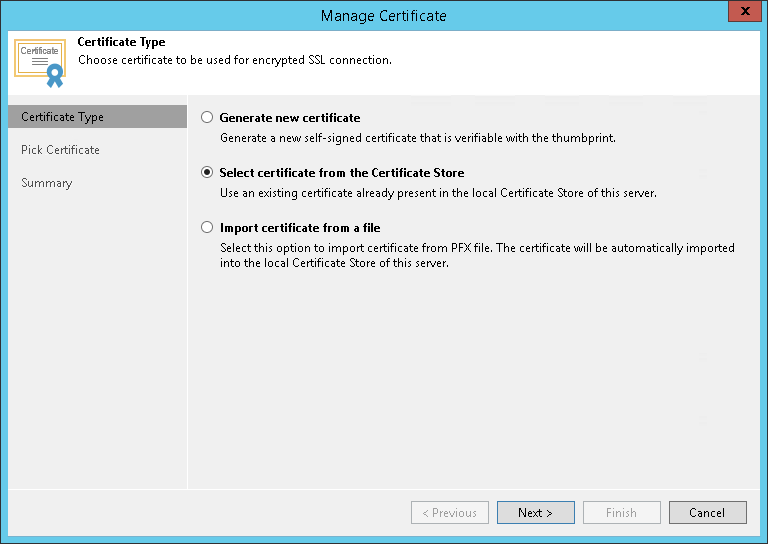This screenshot has width=768, height=544.
Task: Click the bold 'Generate new certificate' label text
Action: click(289, 118)
